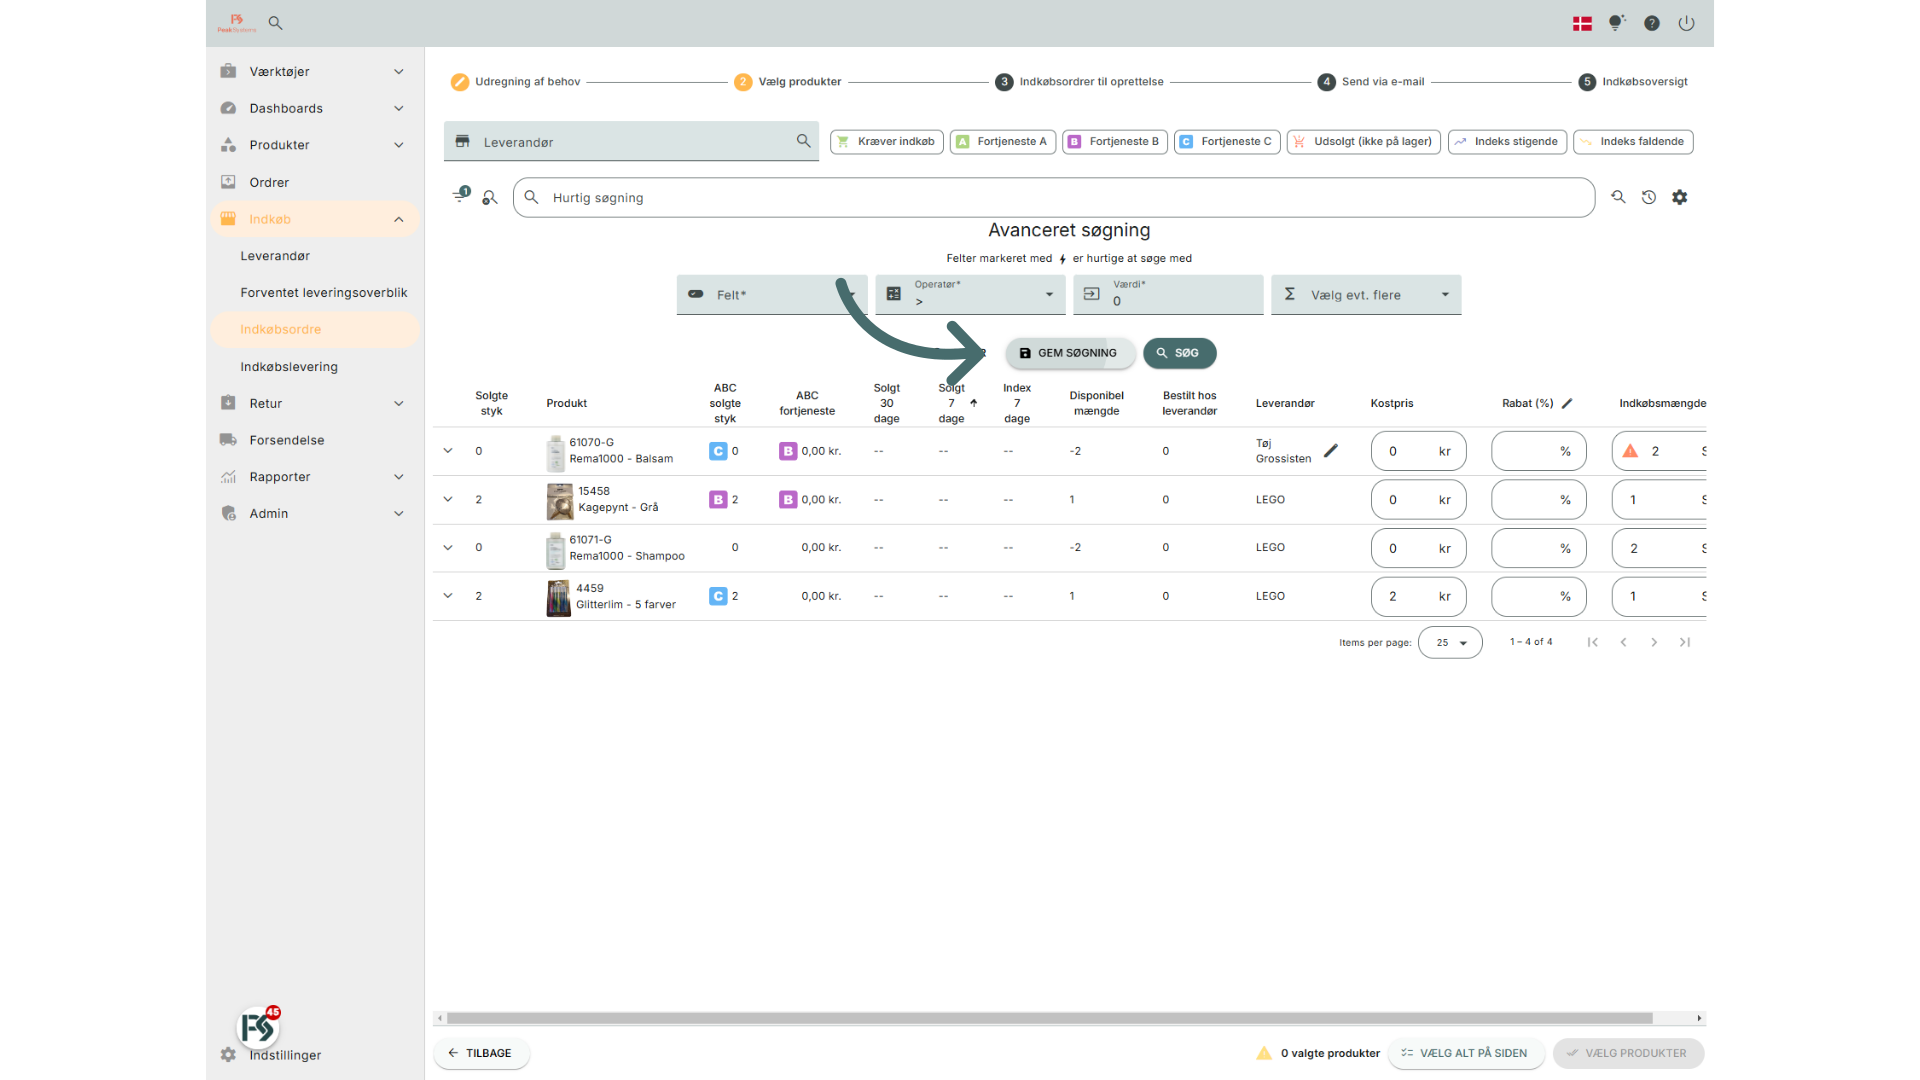Go to last page of pagination
The height and width of the screenshot is (1080, 1920).
coord(1685,642)
